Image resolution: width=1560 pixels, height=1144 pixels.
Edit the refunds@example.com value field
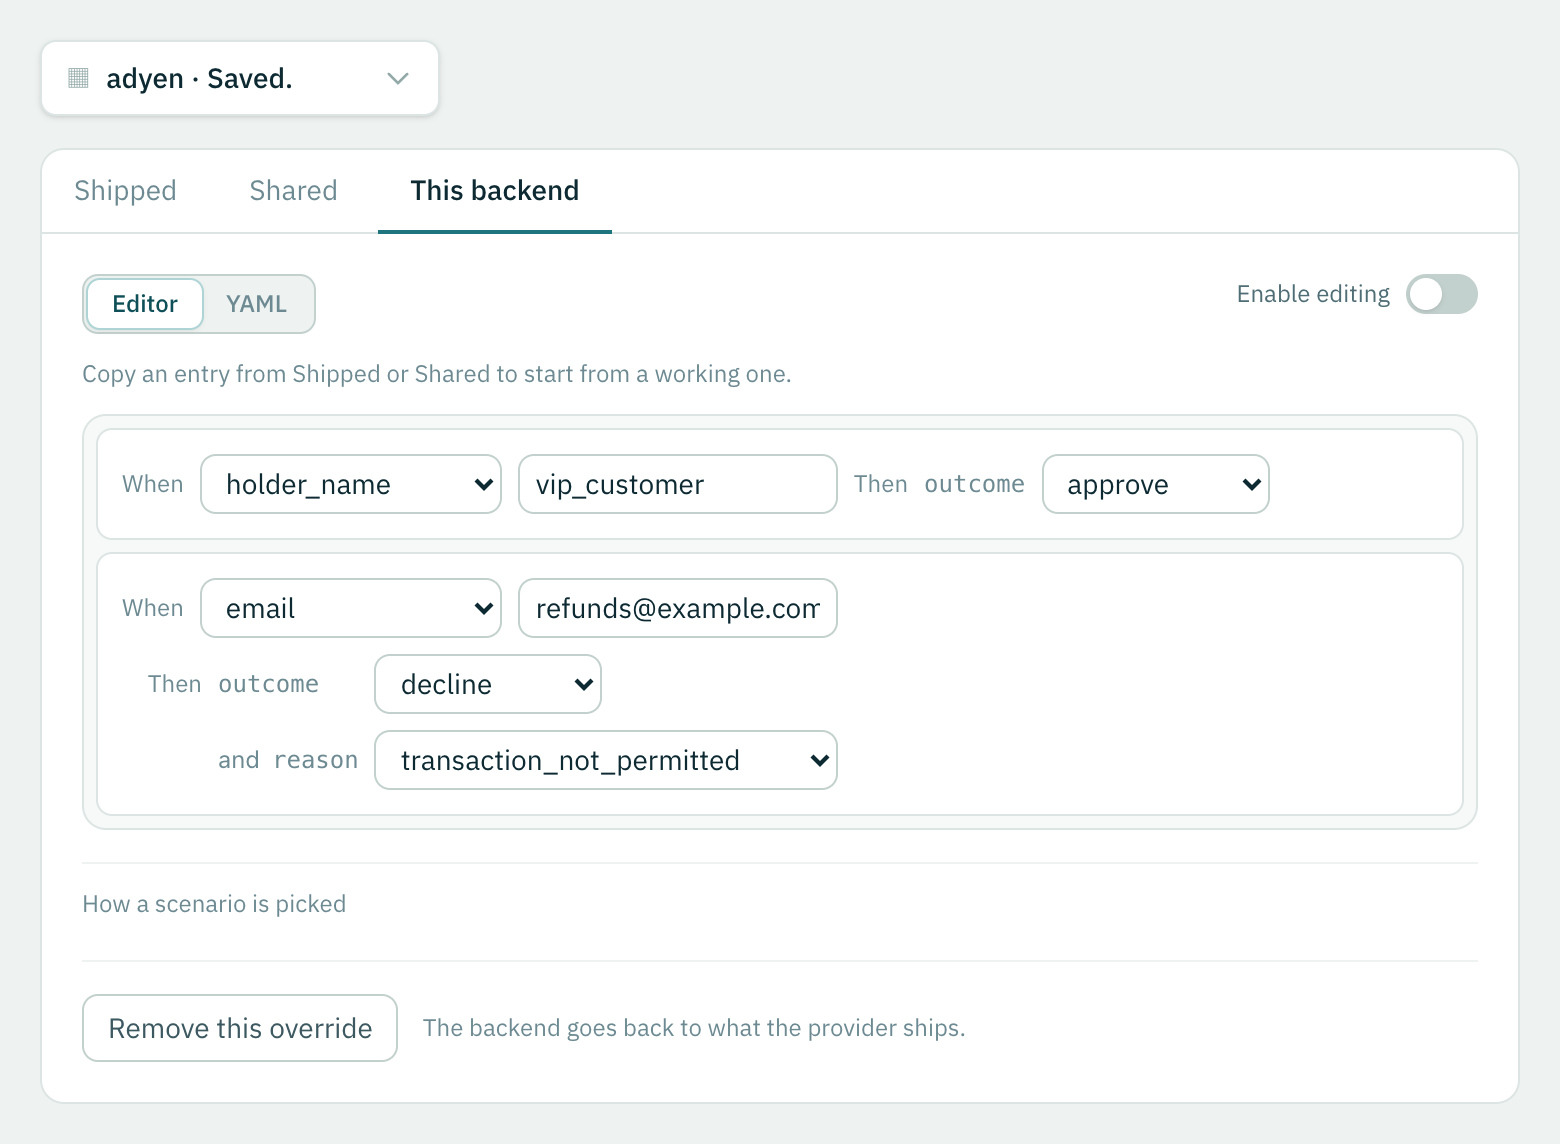tap(678, 608)
